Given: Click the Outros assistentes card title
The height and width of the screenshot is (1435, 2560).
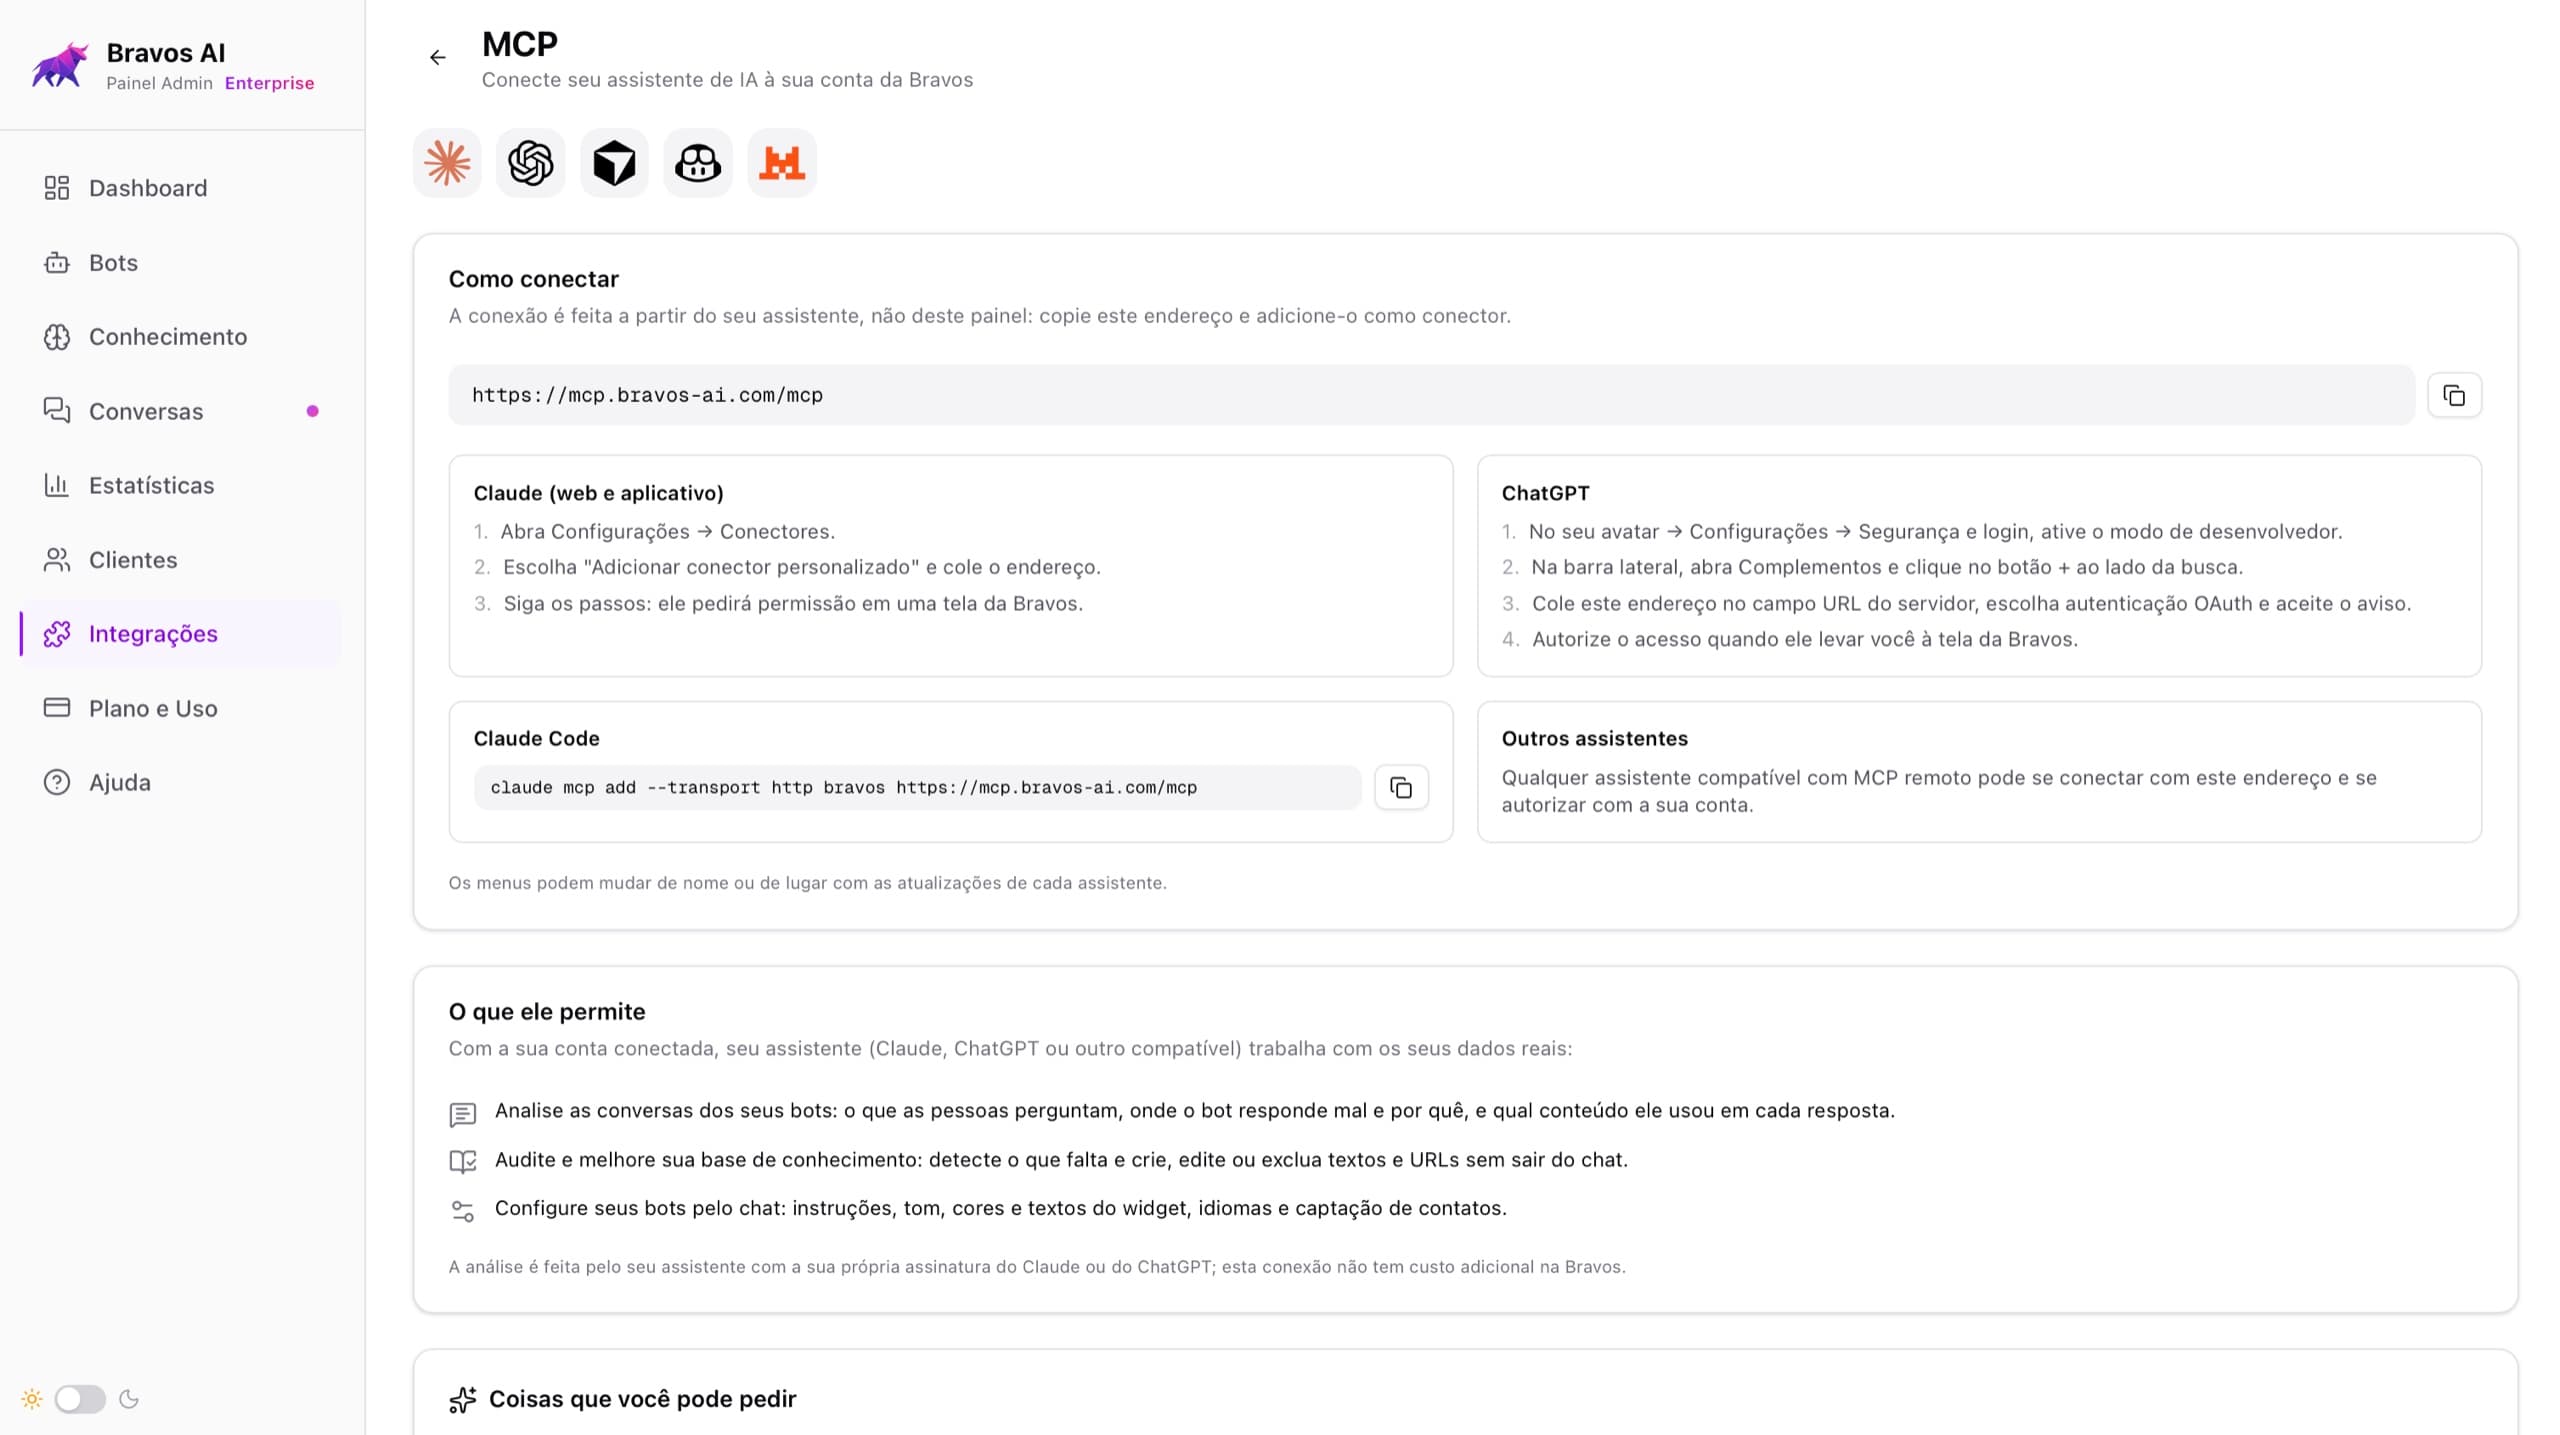Looking at the screenshot, I should (x=1594, y=738).
